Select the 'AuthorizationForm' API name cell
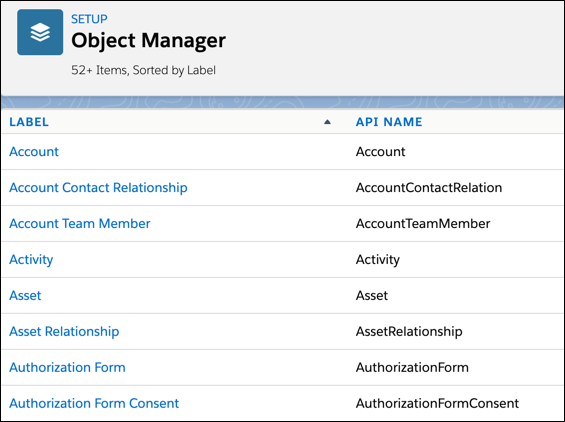 [412, 367]
